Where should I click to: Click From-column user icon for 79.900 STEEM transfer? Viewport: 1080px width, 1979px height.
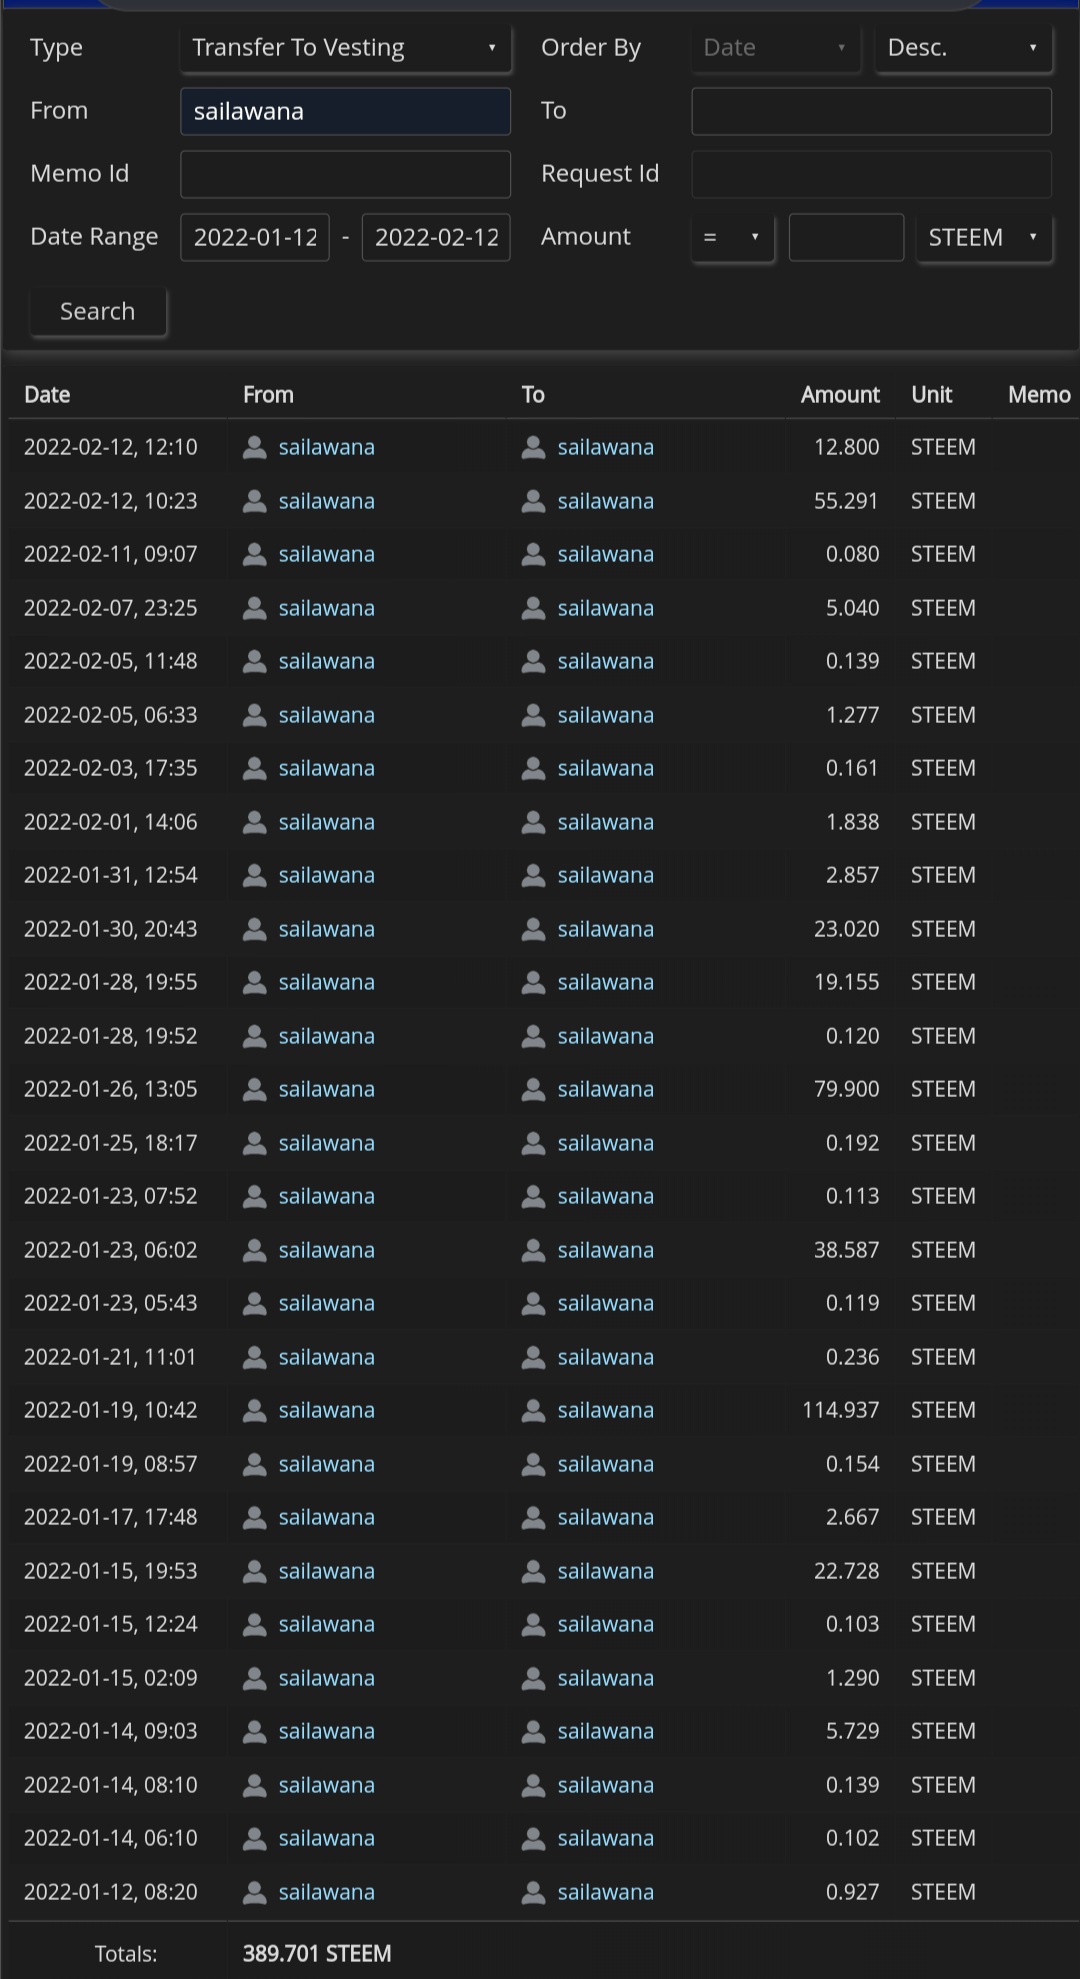tap(255, 1089)
